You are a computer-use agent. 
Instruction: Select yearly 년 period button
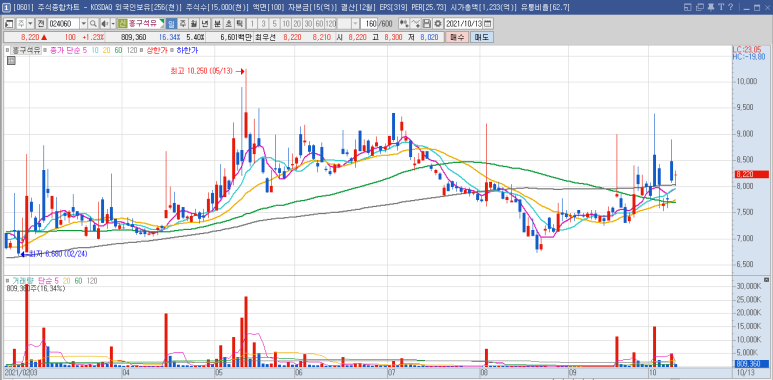pyautogui.click(x=205, y=24)
